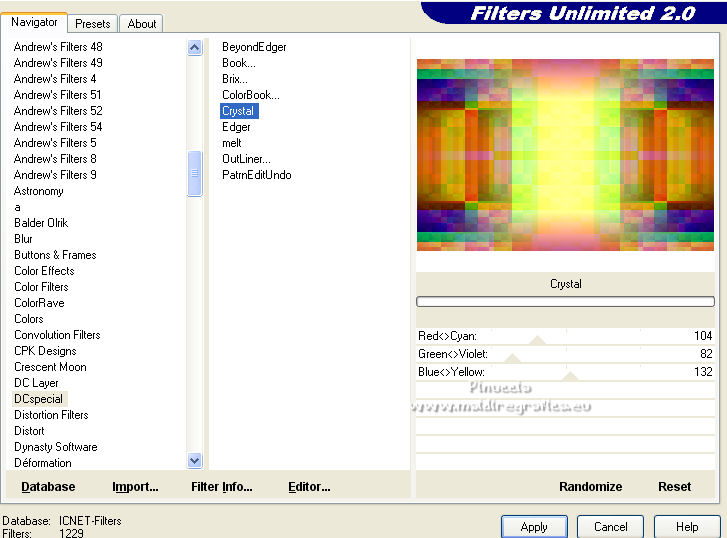727x538 pixels.
Task: Select Andrew's Filters 54 category
Action: click(58, 127)
